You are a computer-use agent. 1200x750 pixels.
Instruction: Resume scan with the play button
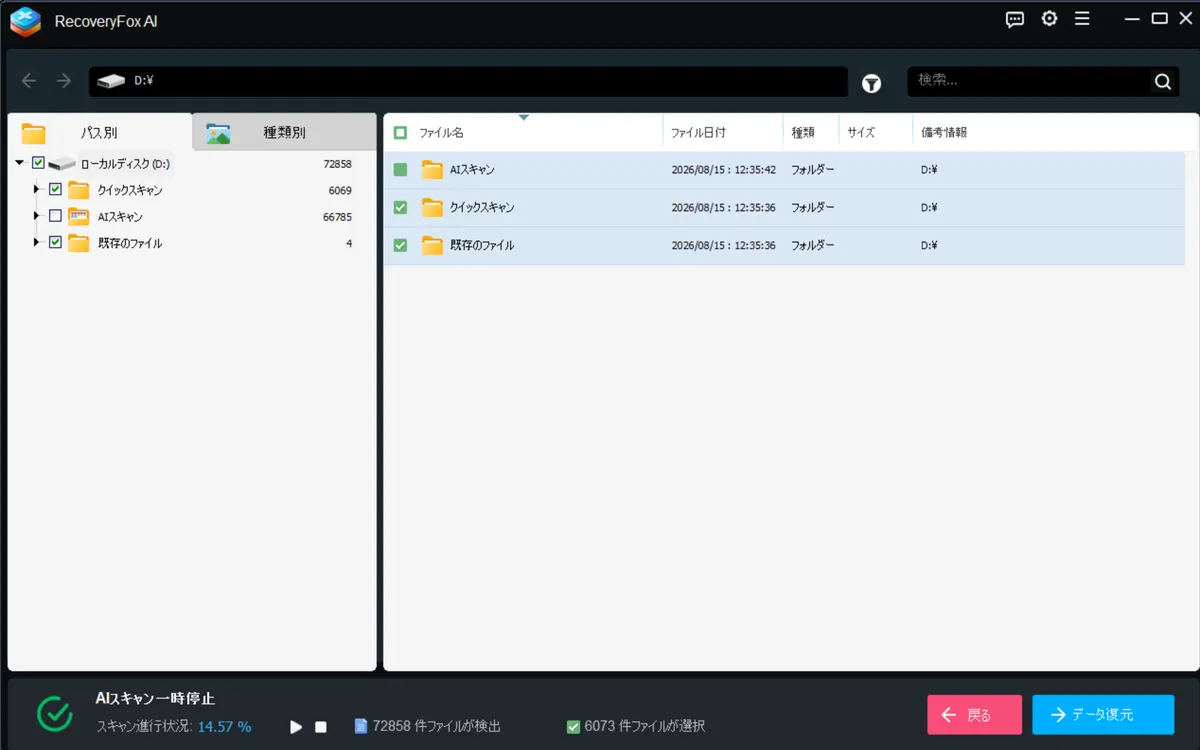[296, 727]
